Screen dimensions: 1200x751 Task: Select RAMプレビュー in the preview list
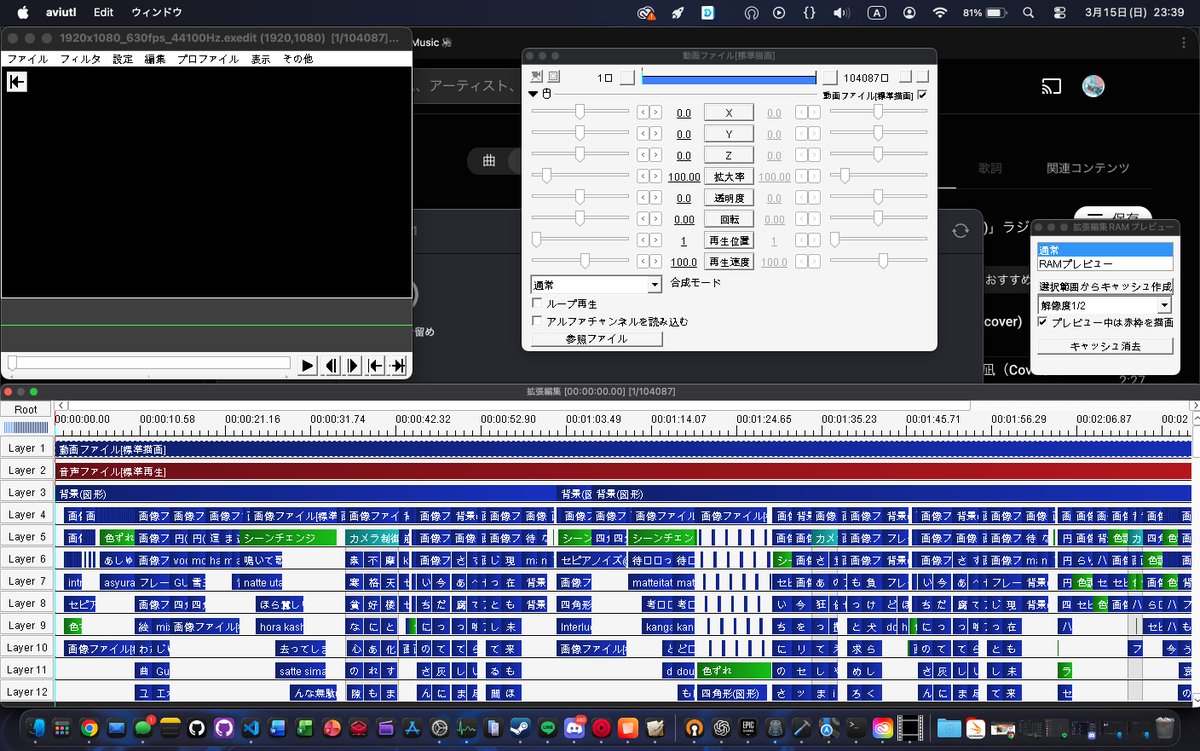coord(1104,263)
